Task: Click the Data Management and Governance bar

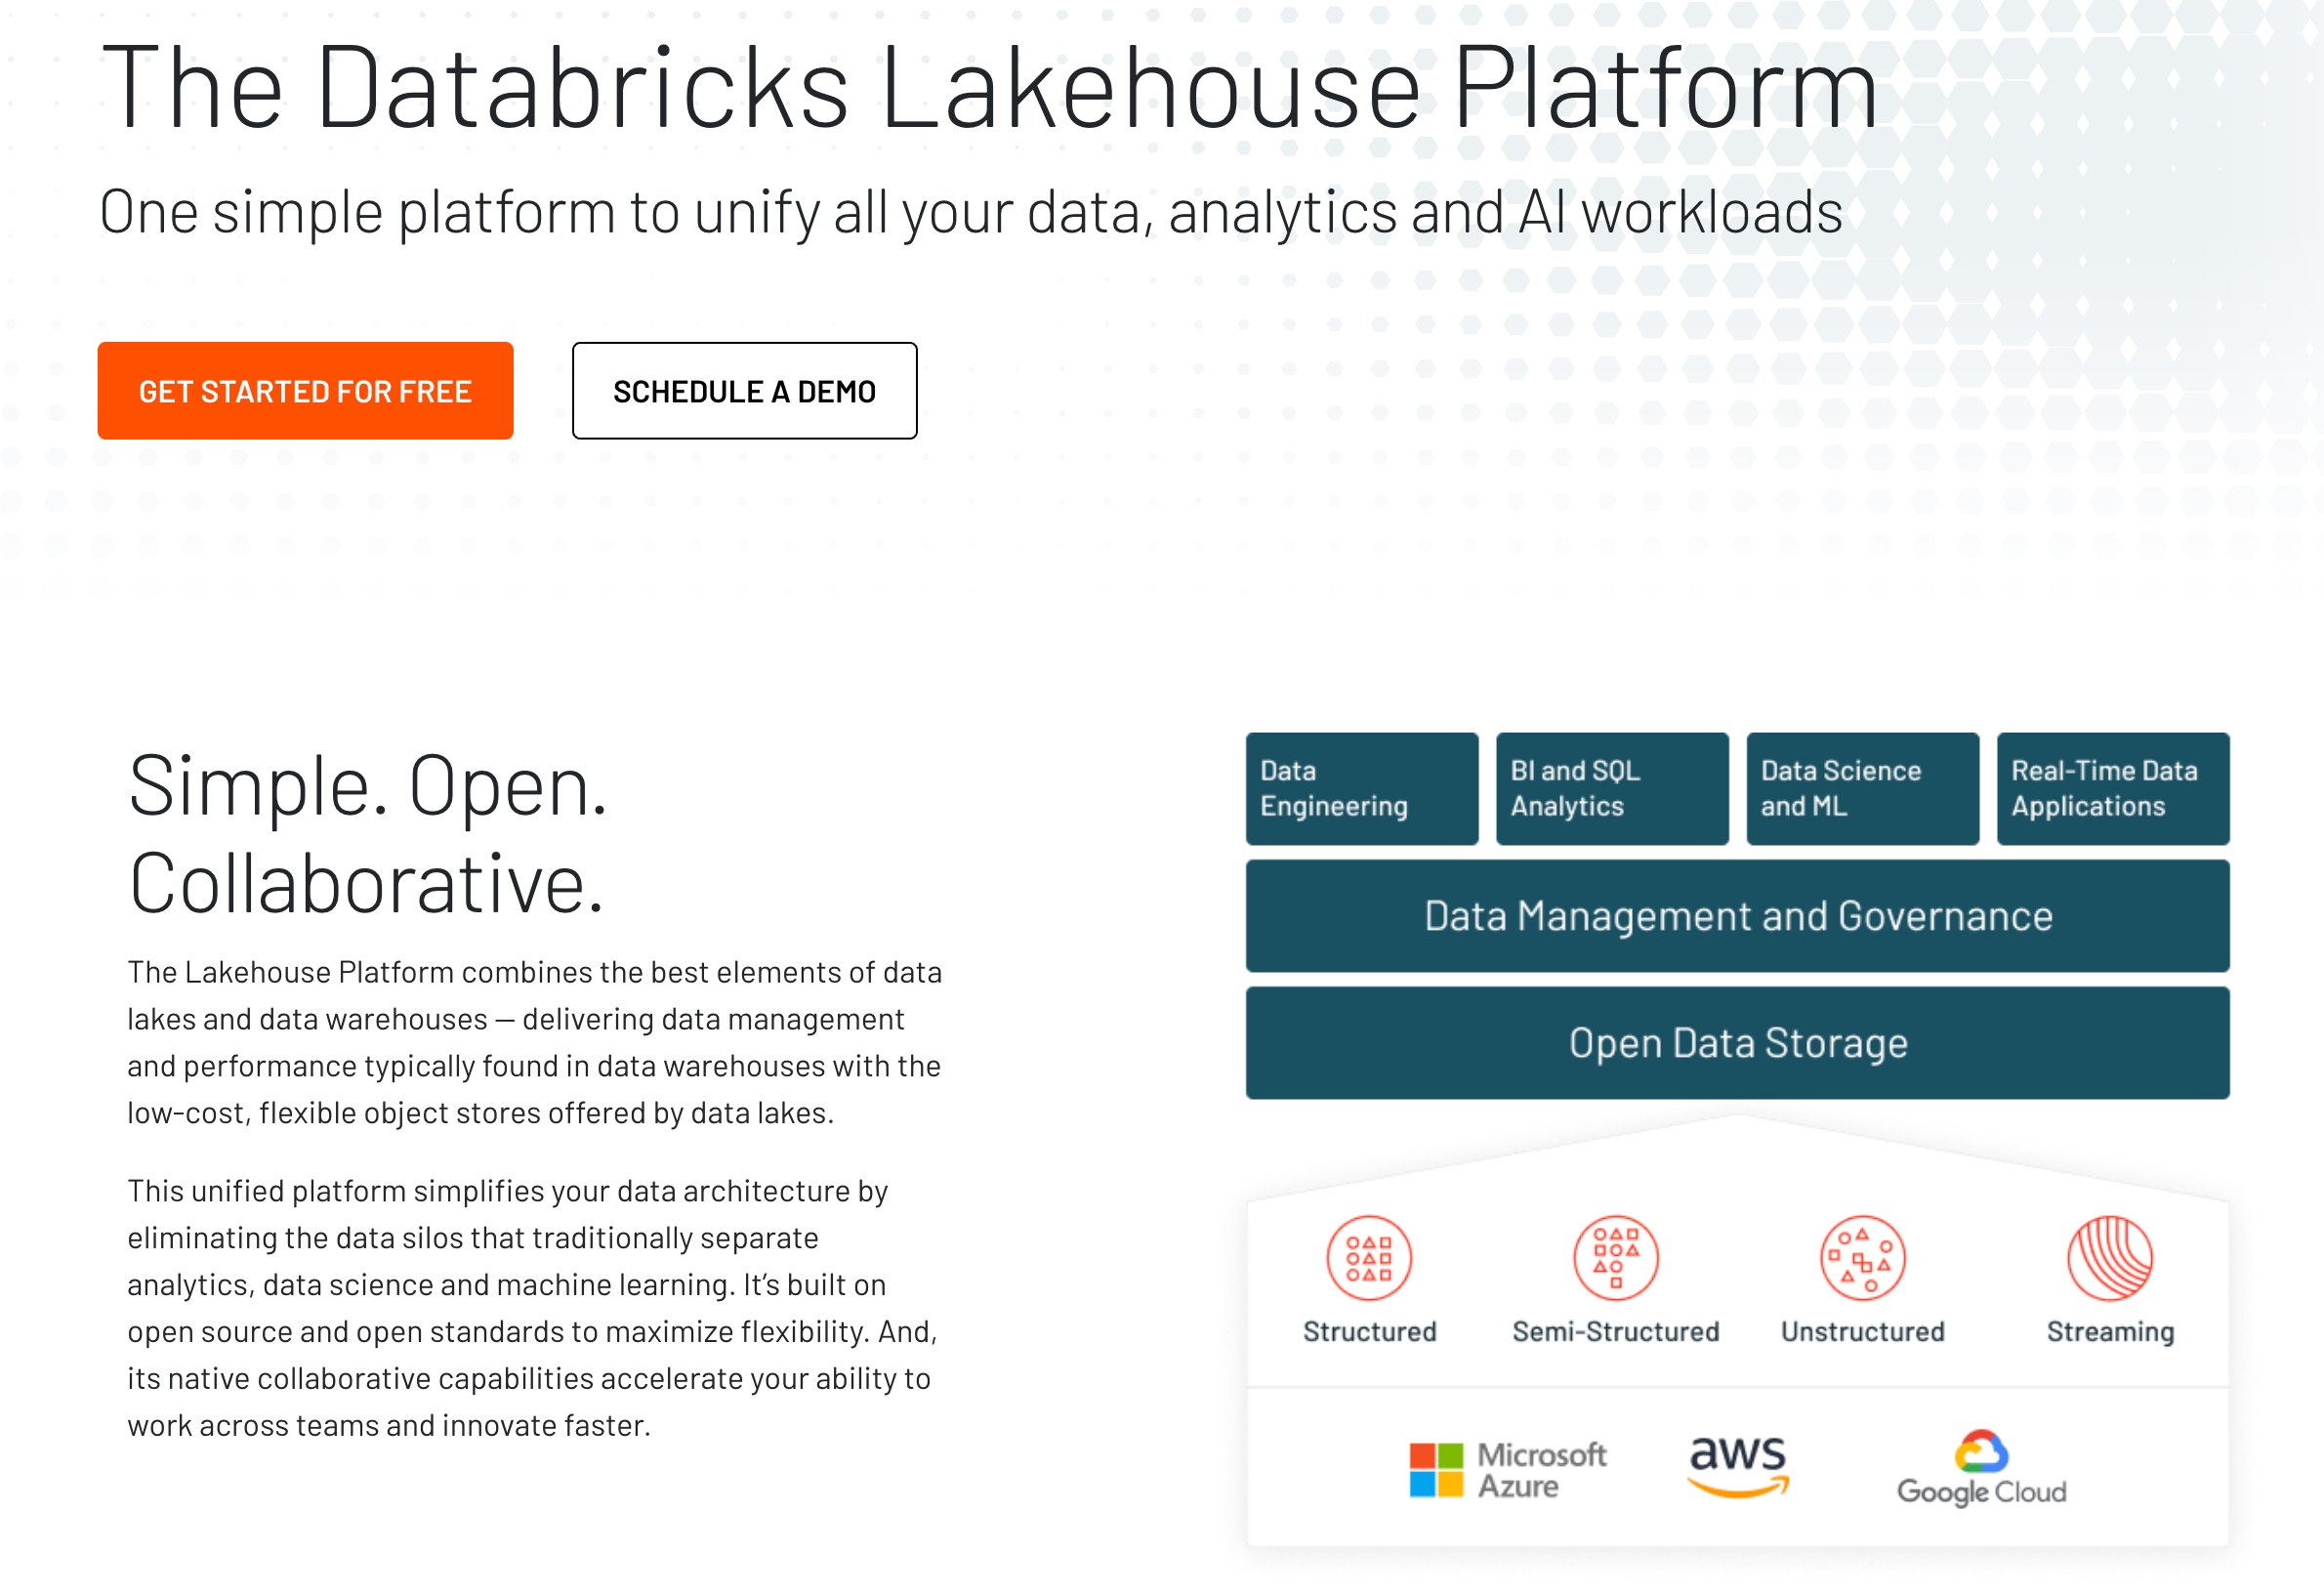Action: pyautogui.click(x=1737, y=915)
